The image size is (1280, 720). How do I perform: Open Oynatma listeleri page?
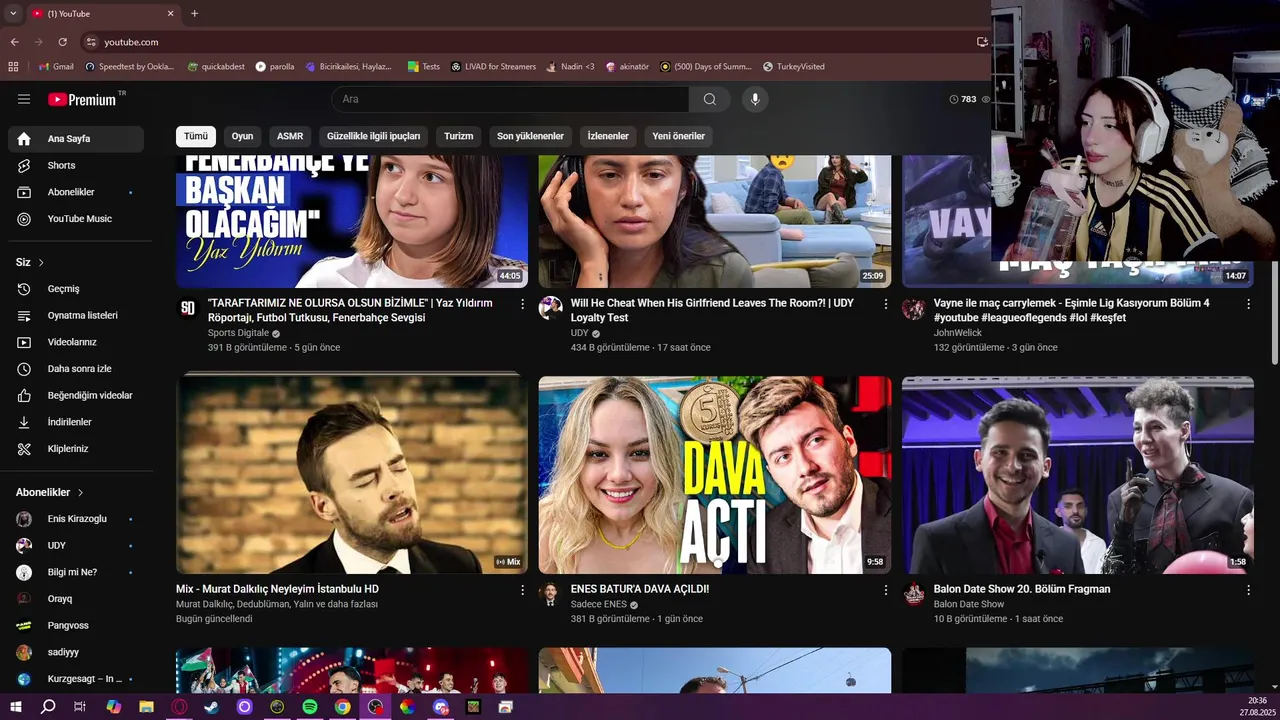click(76, 315)
